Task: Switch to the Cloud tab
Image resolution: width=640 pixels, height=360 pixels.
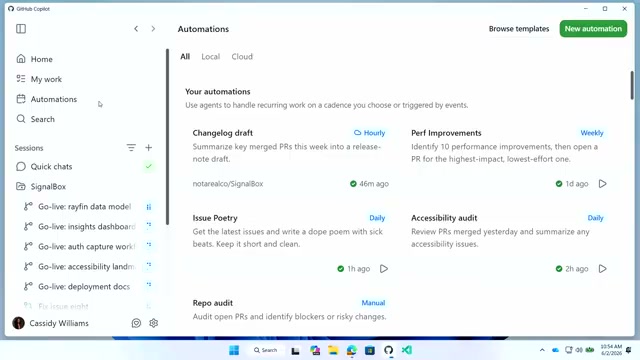Action: pyautogui.click(x=242, y=56)
